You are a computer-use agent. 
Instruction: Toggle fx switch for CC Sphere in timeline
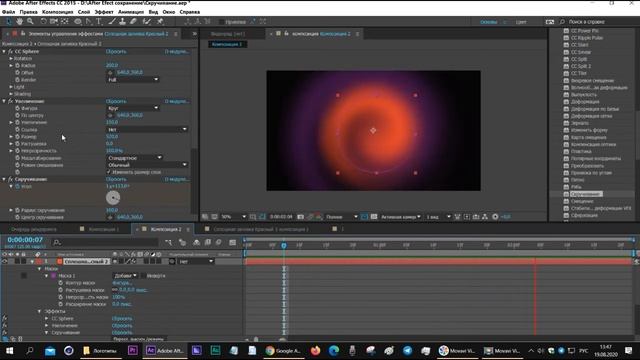(x=4, y=318)
